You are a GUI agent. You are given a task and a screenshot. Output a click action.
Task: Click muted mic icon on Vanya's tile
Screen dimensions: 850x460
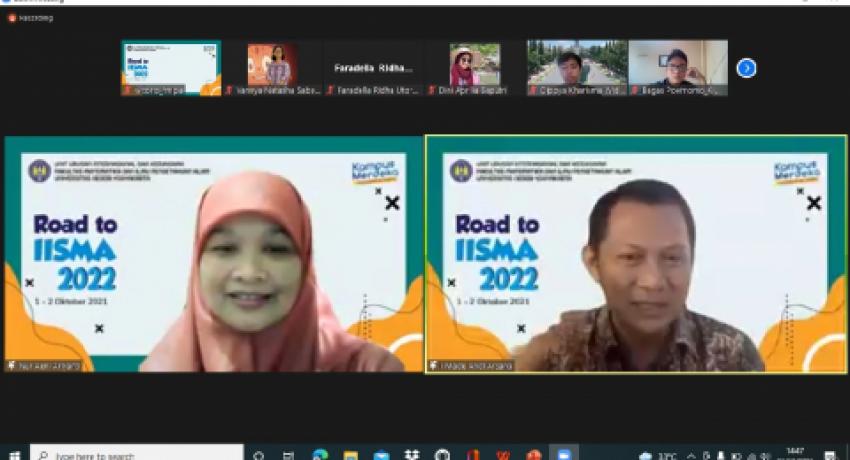[229, 90]
